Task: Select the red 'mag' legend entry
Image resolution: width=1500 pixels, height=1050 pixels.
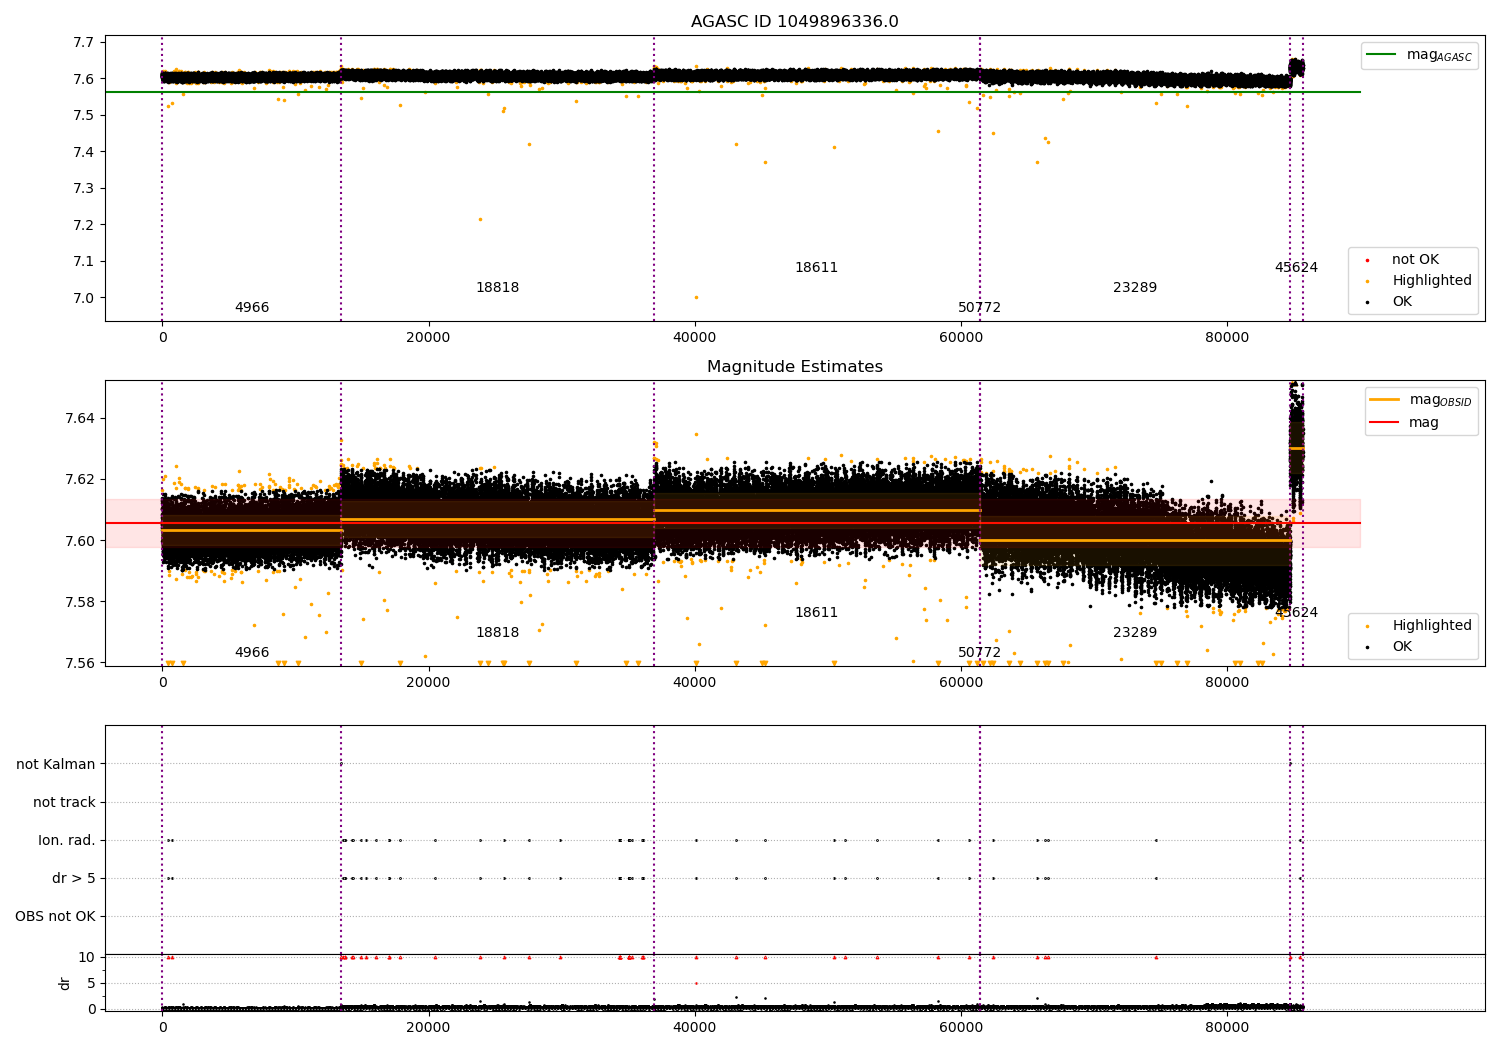Action: (1405, 423)
